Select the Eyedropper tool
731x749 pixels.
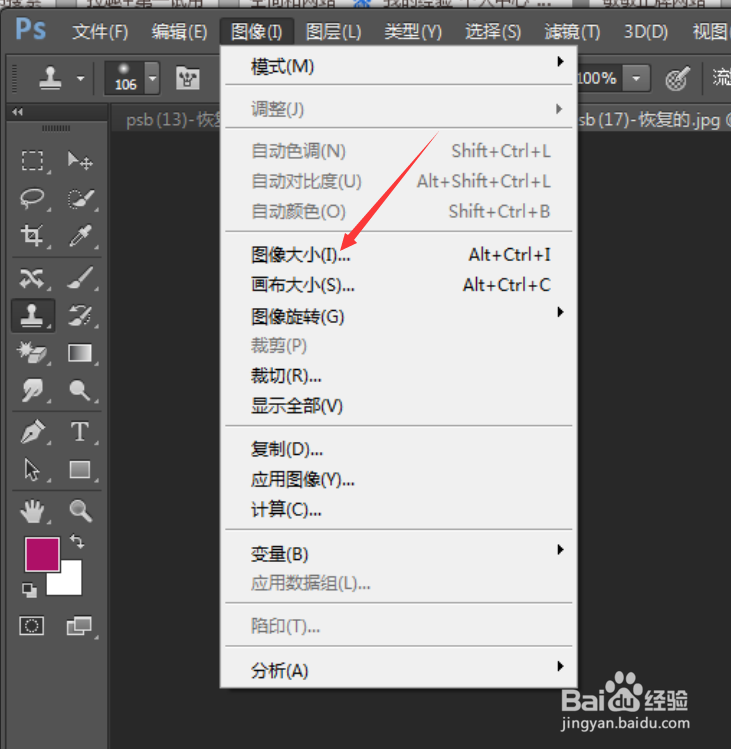coord(80,235)
